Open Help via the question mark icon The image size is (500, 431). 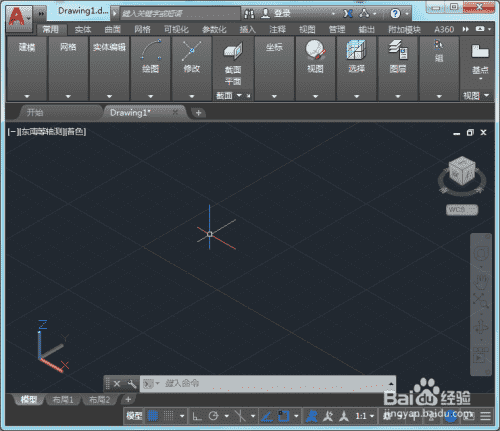click(395, 14)
